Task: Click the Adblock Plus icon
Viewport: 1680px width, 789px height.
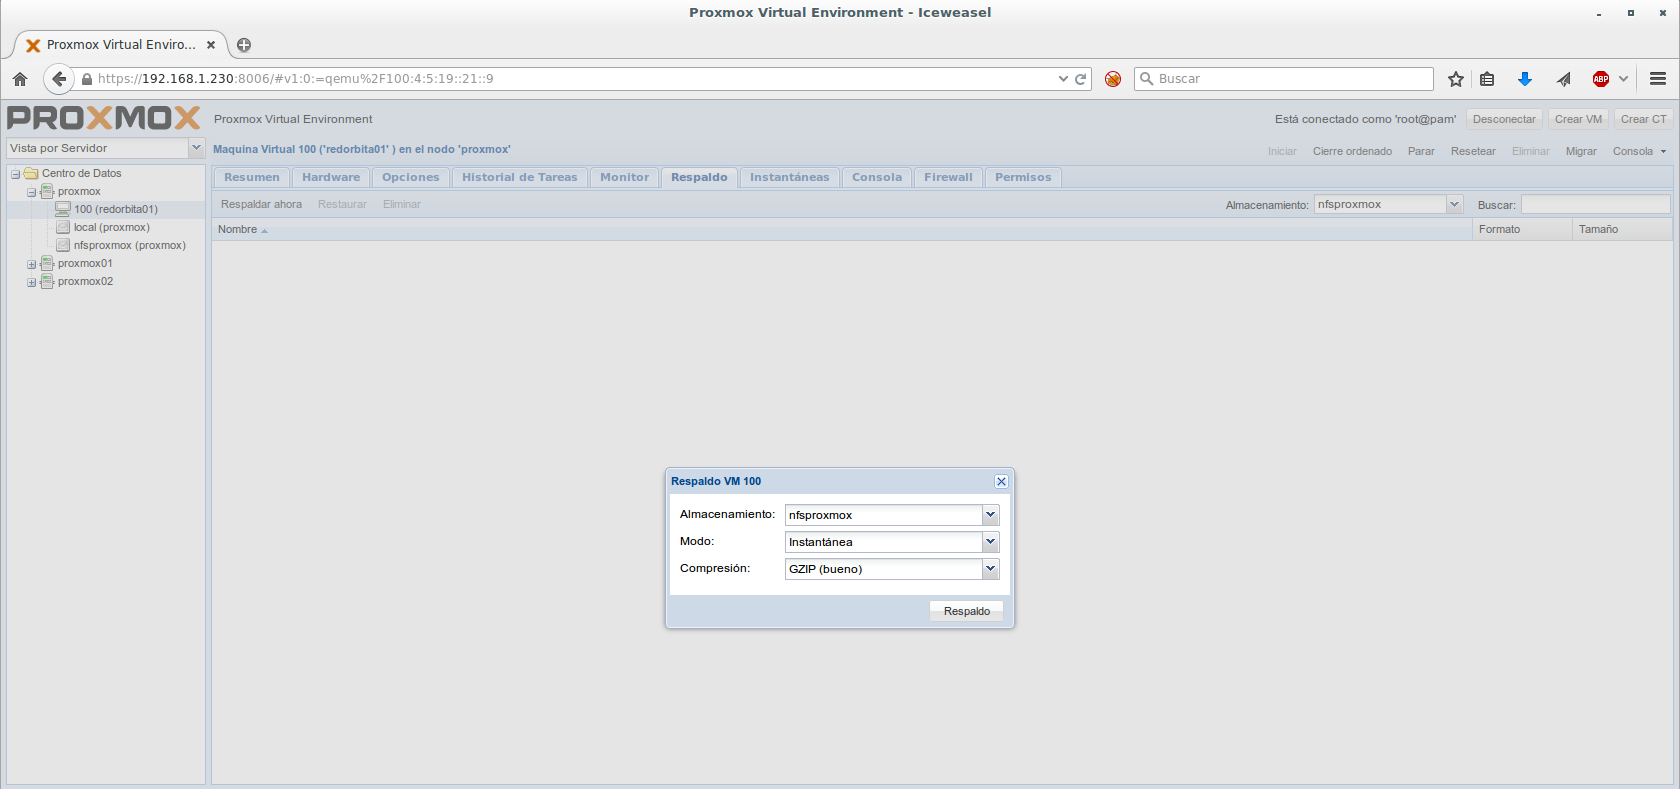Action: pos(1601,79)
